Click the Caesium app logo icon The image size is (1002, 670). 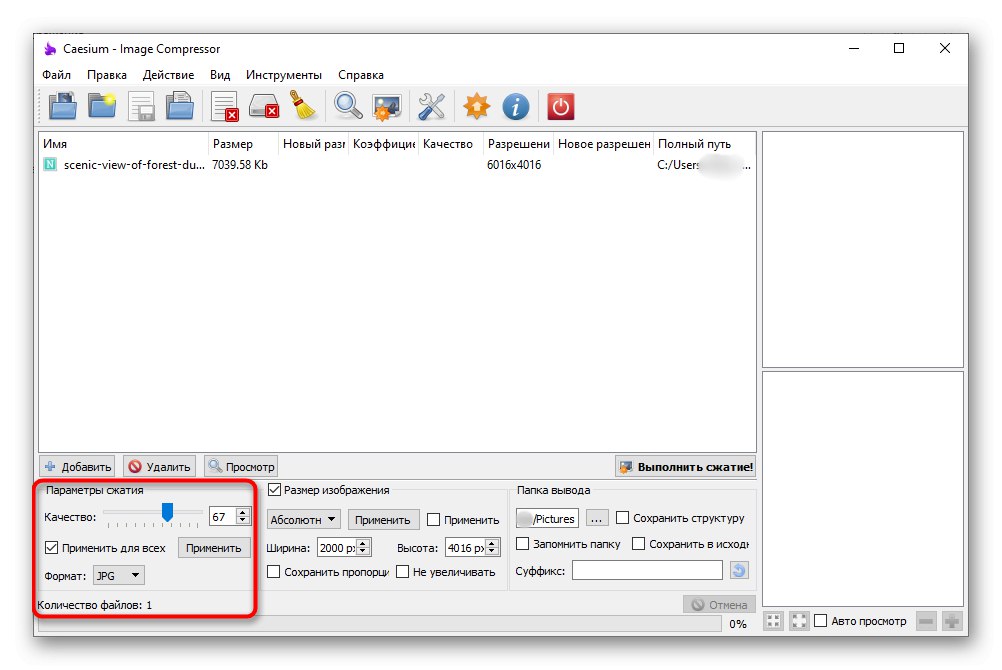pos(50,49)
